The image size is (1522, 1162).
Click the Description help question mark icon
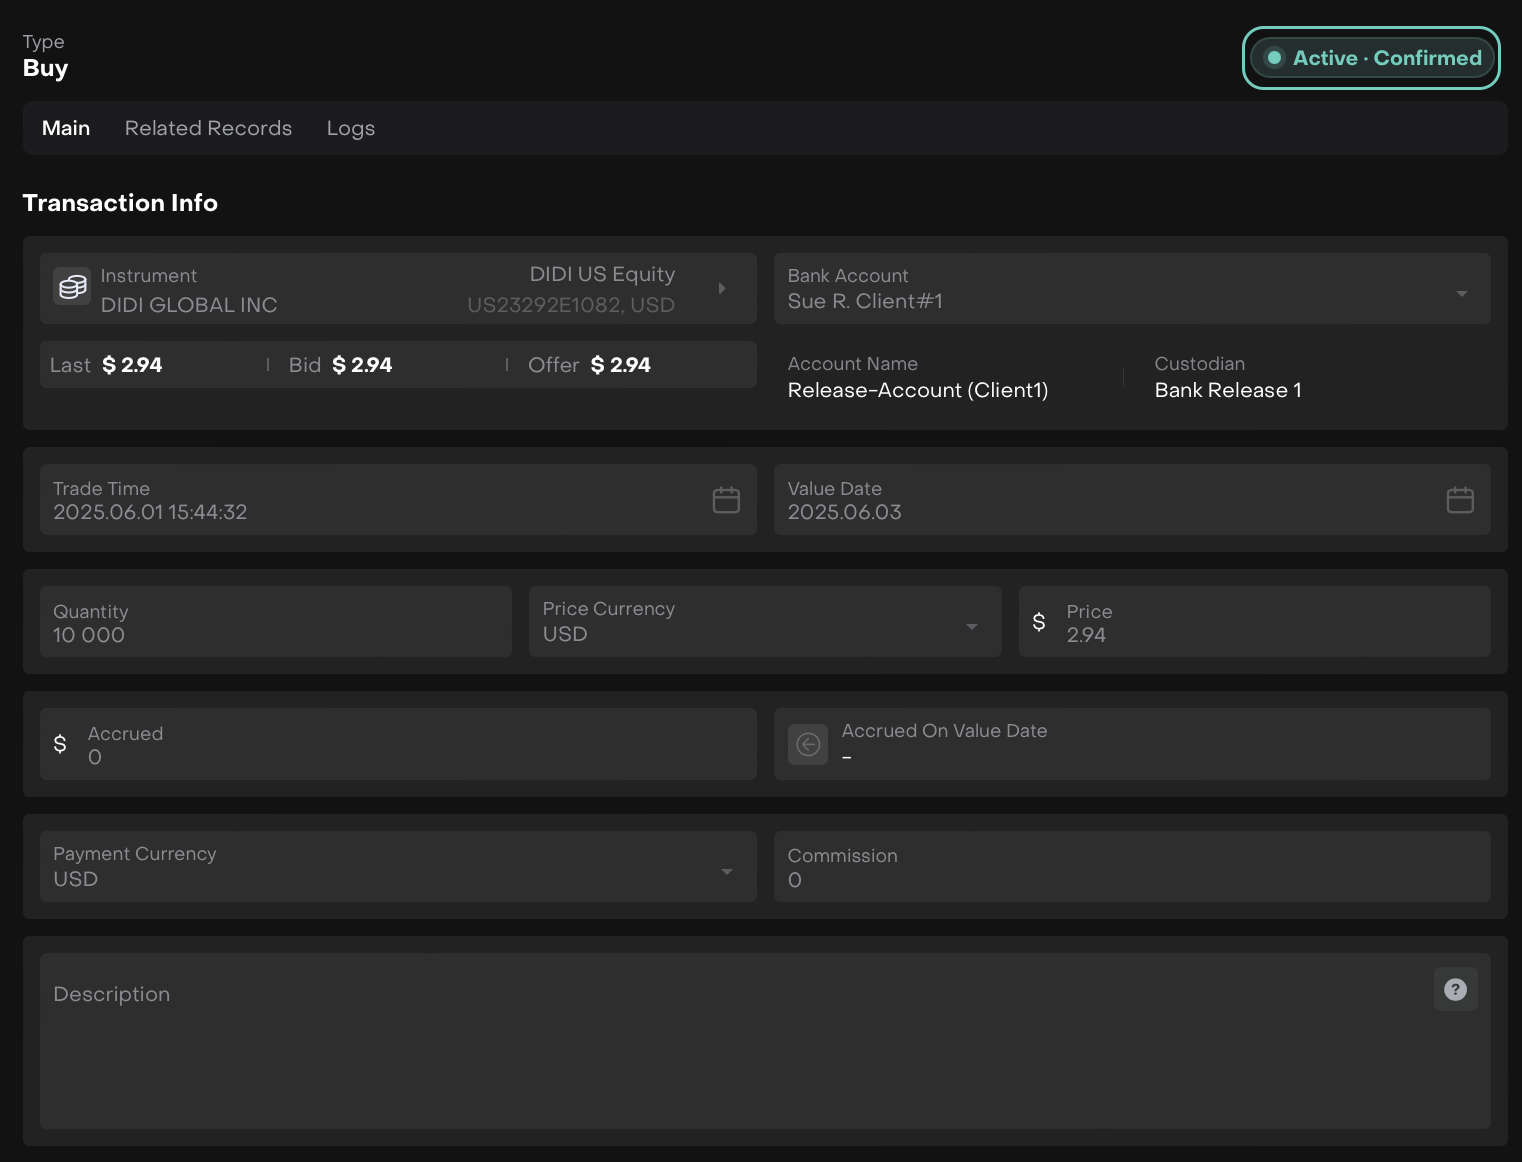(1455, 990)
